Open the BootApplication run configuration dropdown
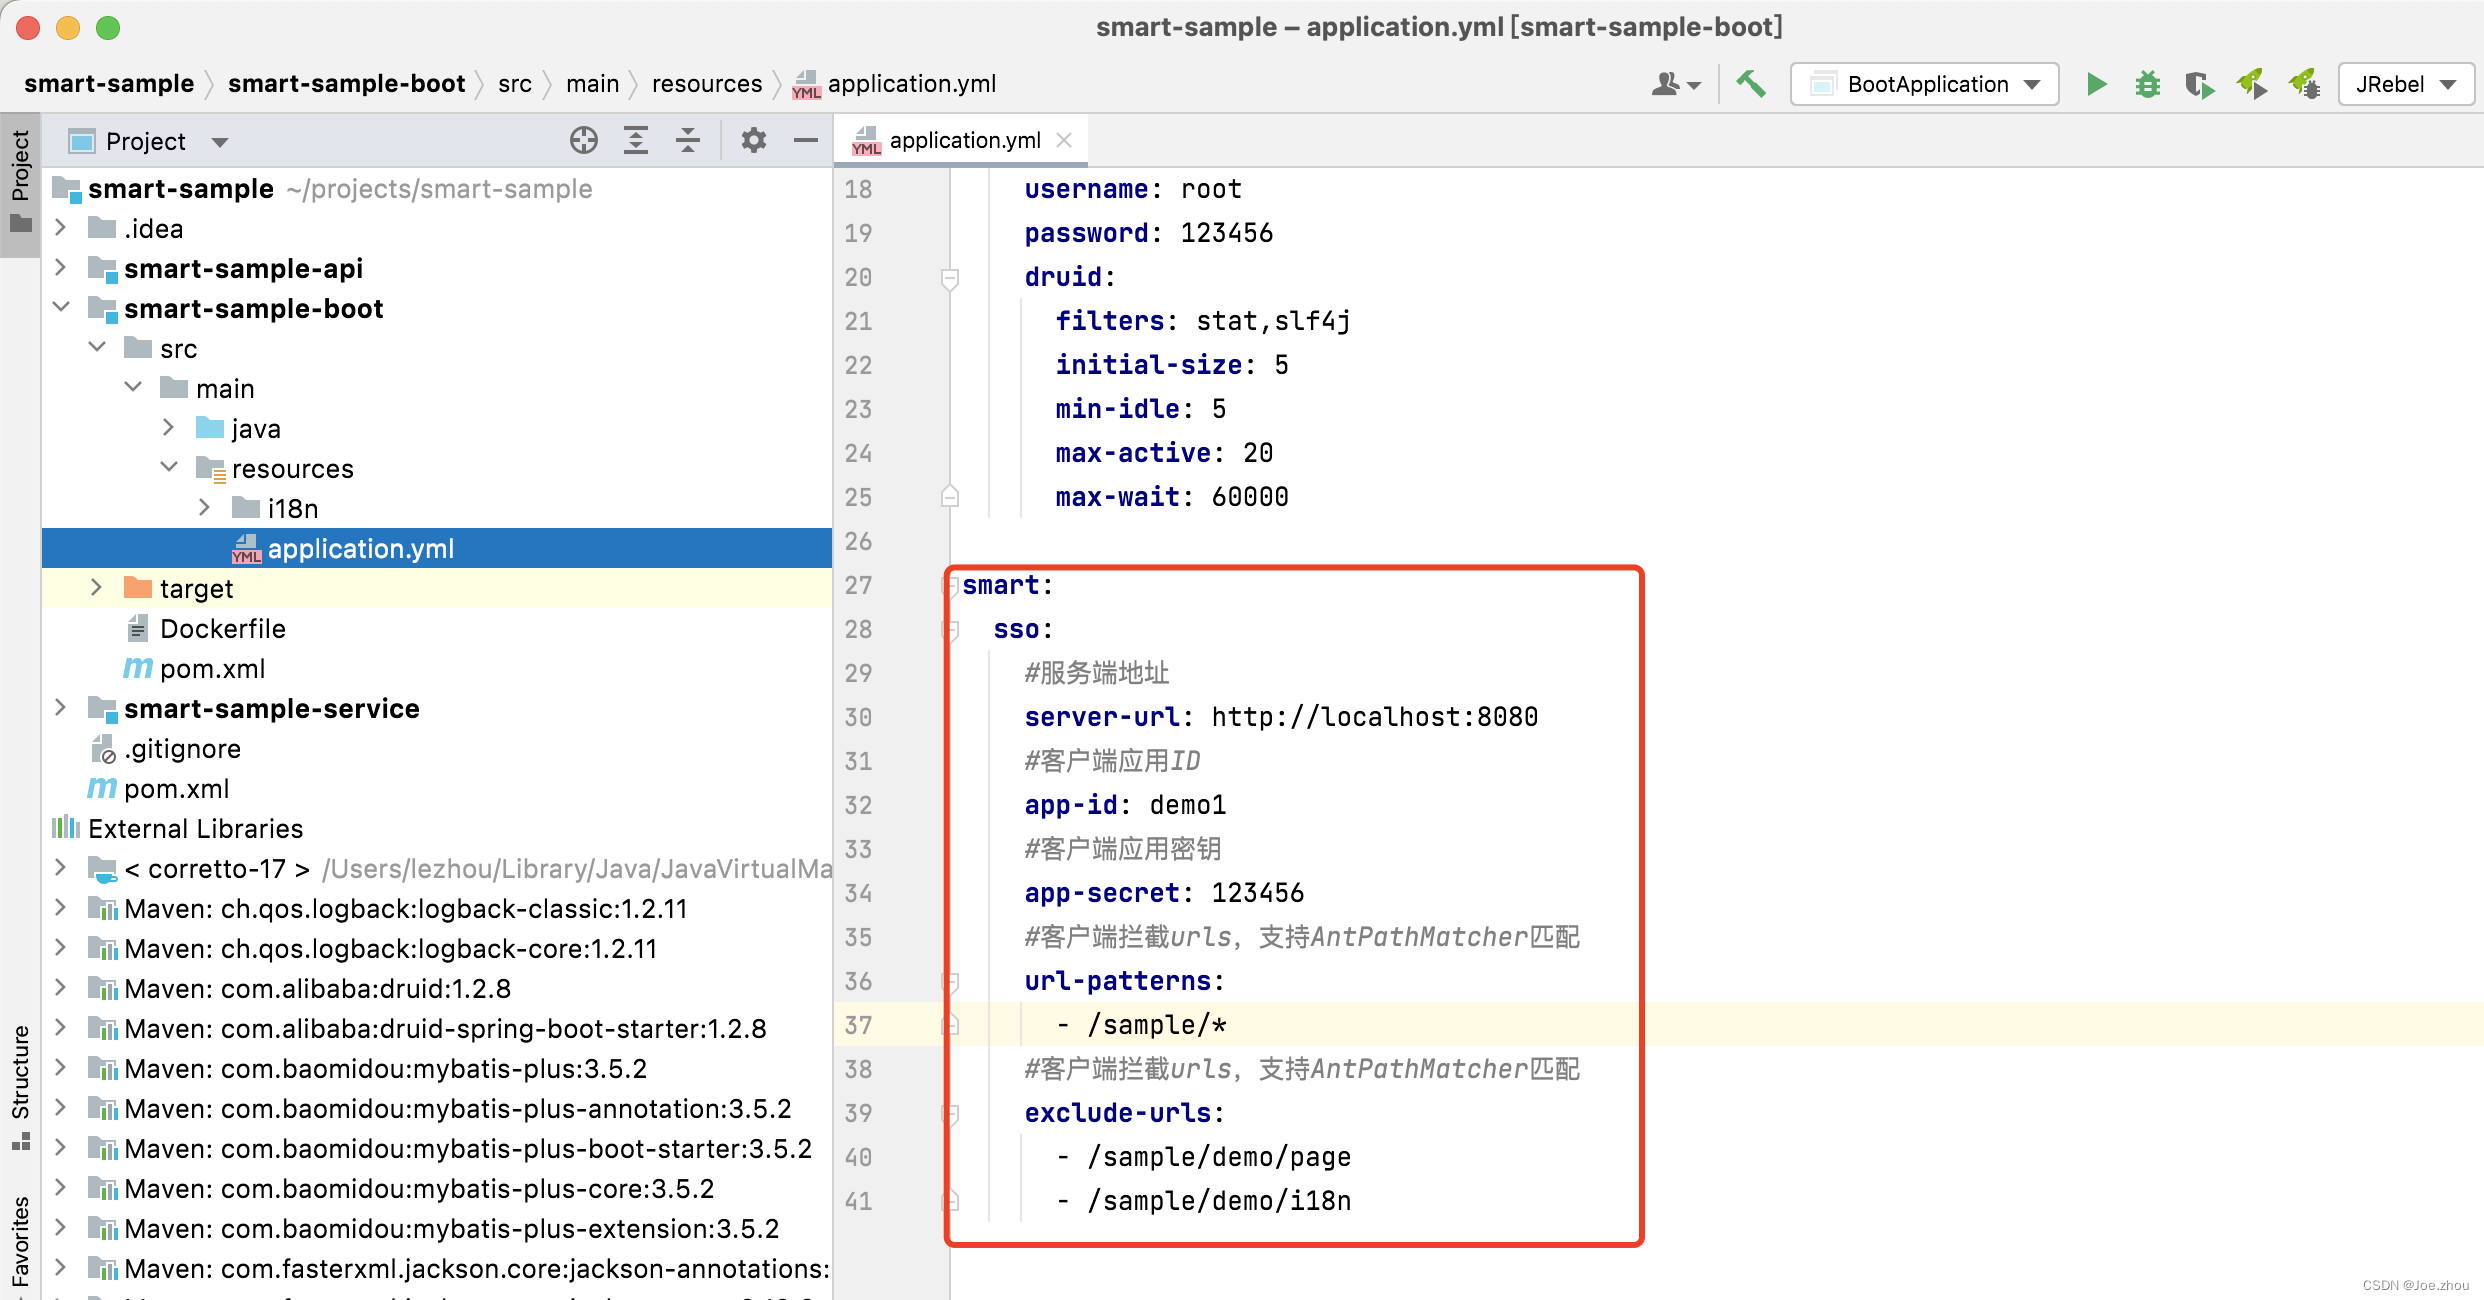 coord(1924,84)
